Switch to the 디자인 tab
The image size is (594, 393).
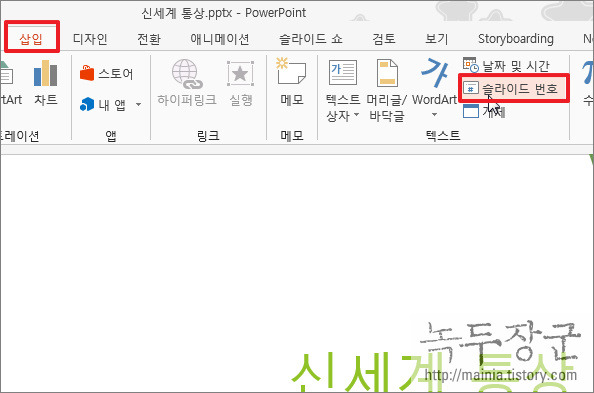(90, 39)
